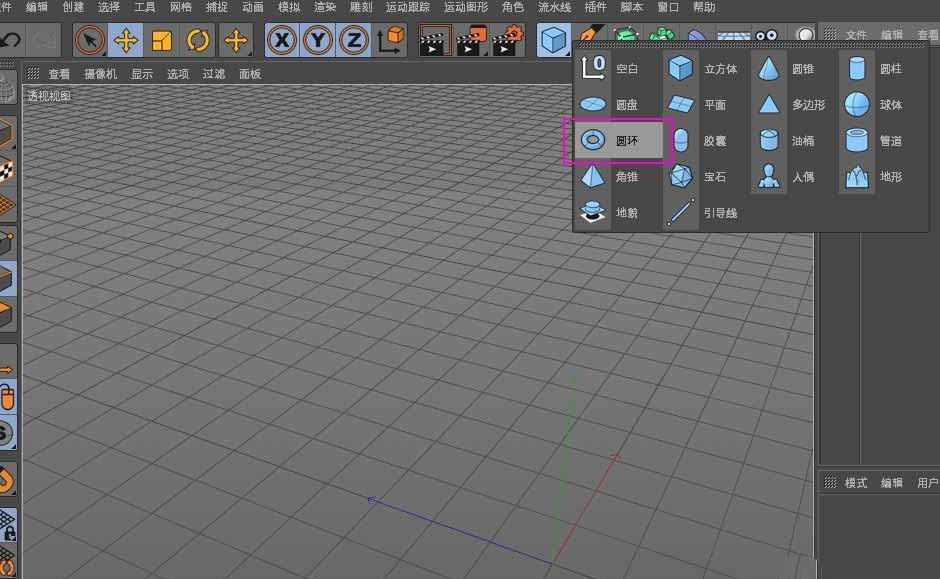Image resolution: width=940 pixels, height=579 pixels.
Task: Toggle the X axis lock button
Action: point(281,40)
